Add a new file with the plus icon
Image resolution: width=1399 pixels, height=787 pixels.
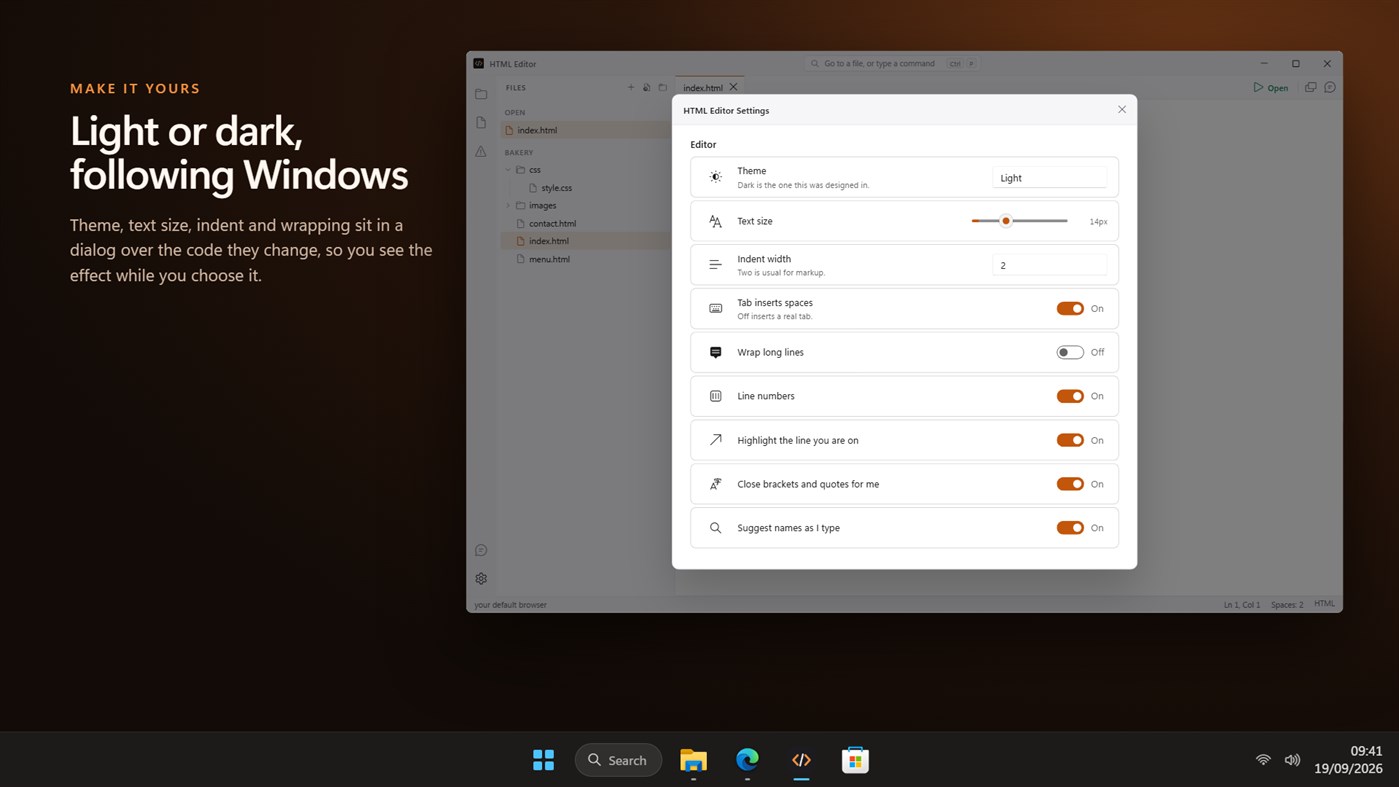[x=631, y=88]
